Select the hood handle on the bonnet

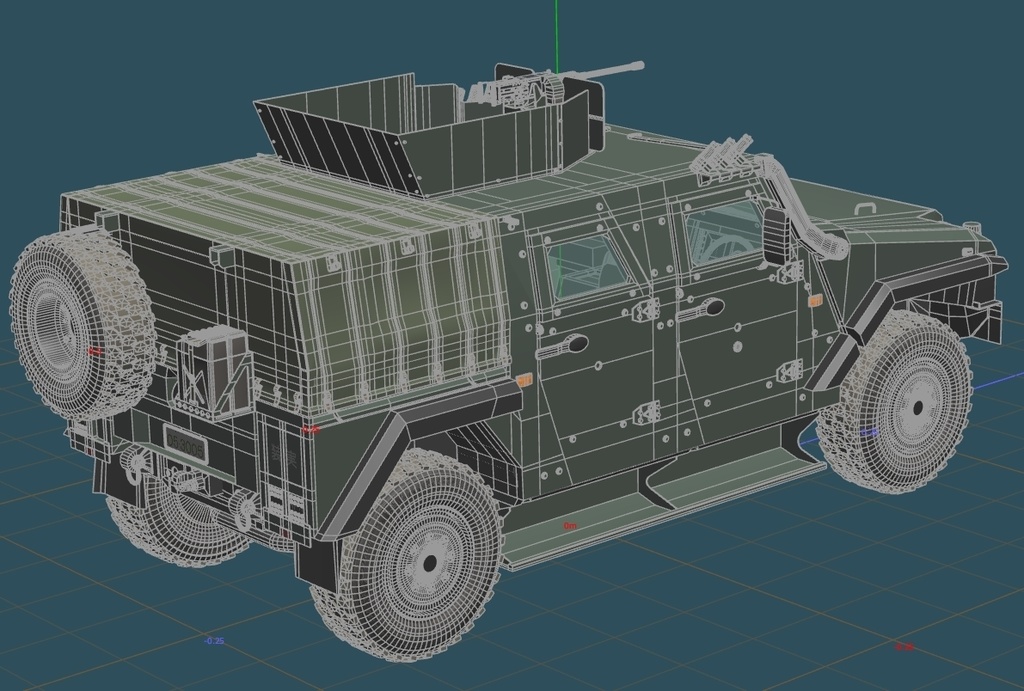tap(866, 208)
